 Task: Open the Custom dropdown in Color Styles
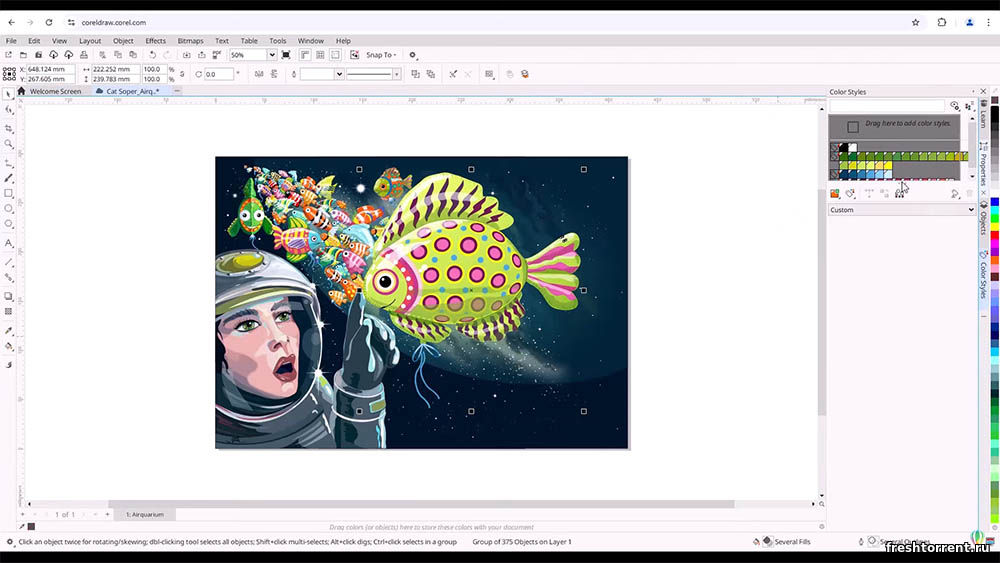tap(902, 210)
